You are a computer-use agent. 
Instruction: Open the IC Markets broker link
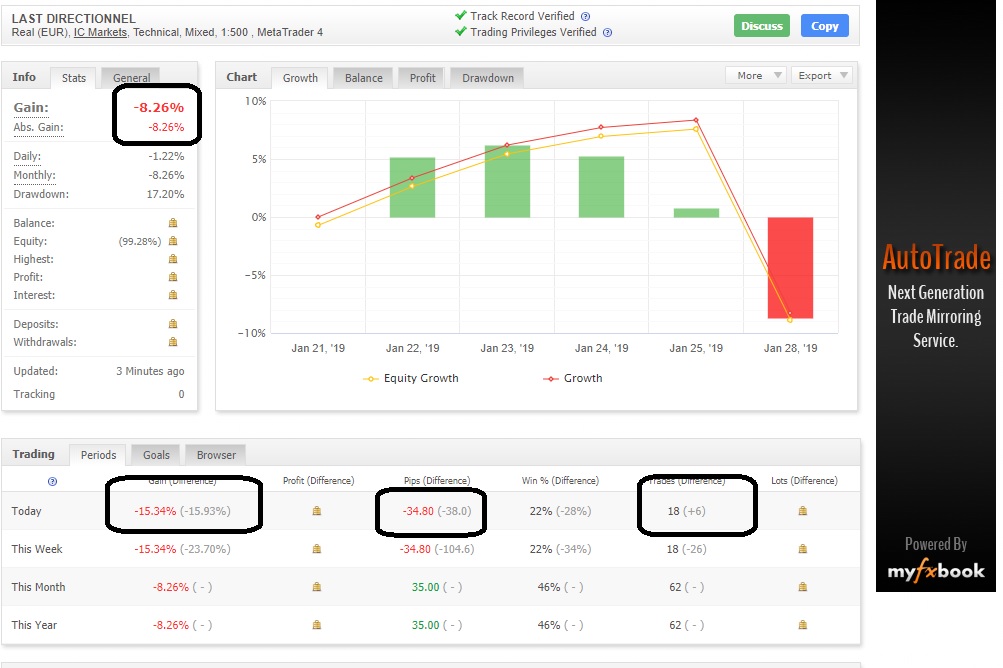pos(100,33)
